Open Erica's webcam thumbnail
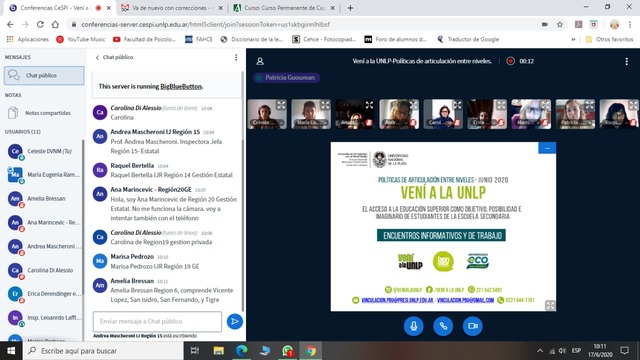Viewport: 640px width, 360px height. (x=487, y=114)
